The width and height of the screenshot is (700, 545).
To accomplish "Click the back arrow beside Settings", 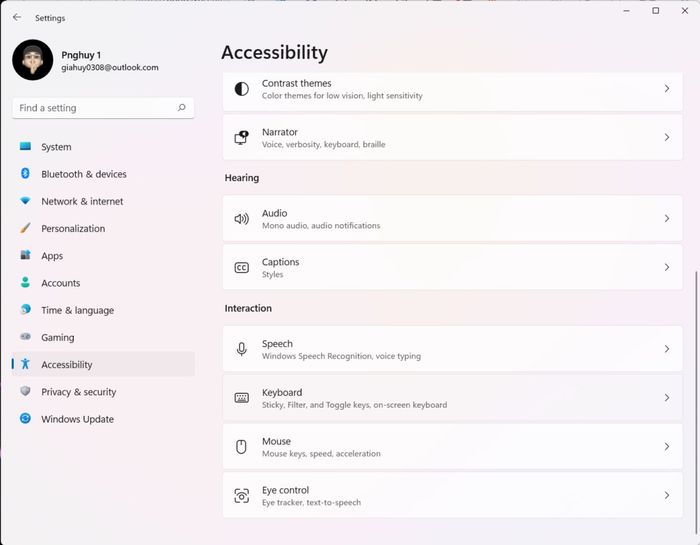I will coord(17,17).
